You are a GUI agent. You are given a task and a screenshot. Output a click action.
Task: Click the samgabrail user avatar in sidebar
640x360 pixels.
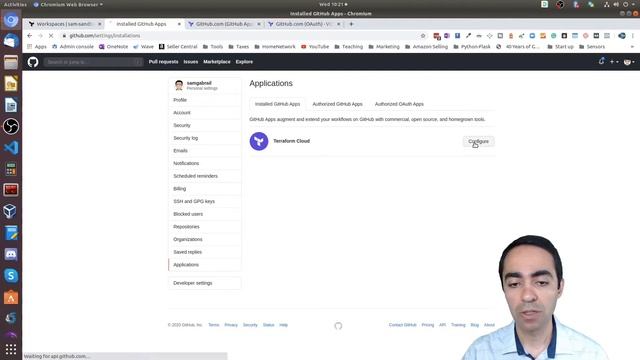(x=179, y=85)
